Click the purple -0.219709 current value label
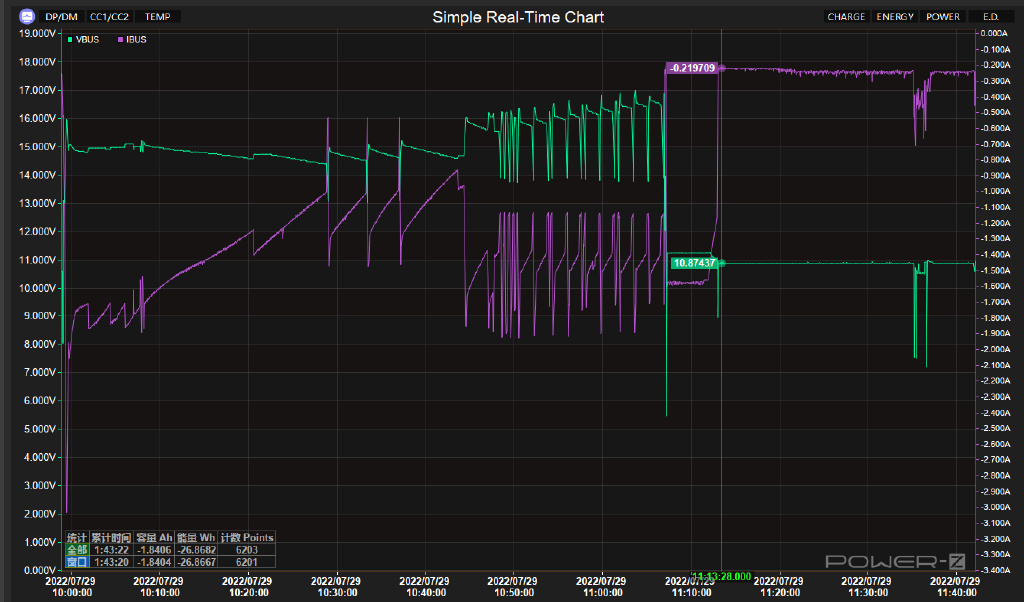 (692, 68)
